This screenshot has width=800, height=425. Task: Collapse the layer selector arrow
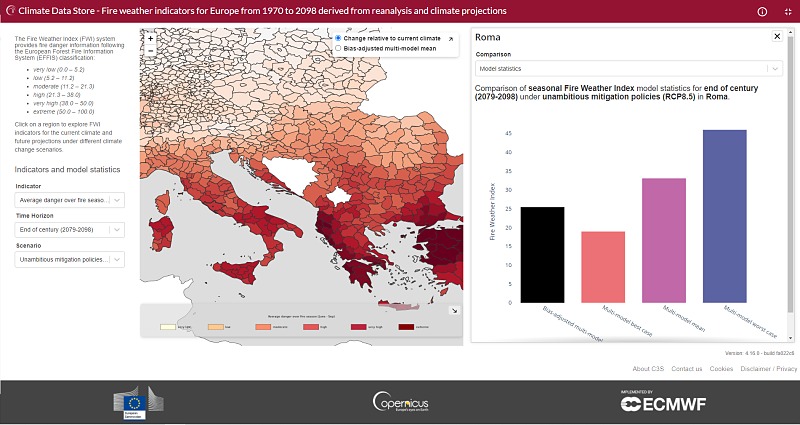(x=451, y=39)
